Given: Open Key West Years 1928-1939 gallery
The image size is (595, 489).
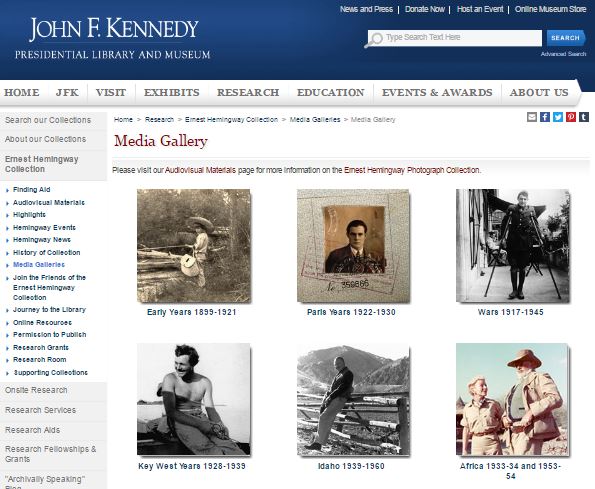Looking at the screenshot, I should [x=194, y=399].
